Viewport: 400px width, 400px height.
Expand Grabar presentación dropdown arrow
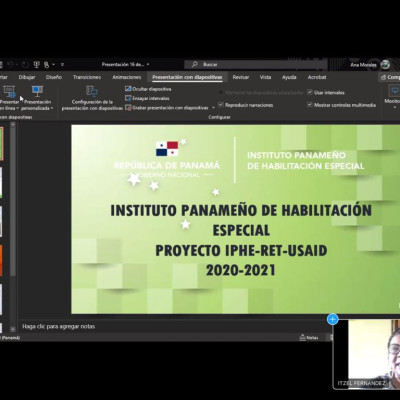coord(213,108)
